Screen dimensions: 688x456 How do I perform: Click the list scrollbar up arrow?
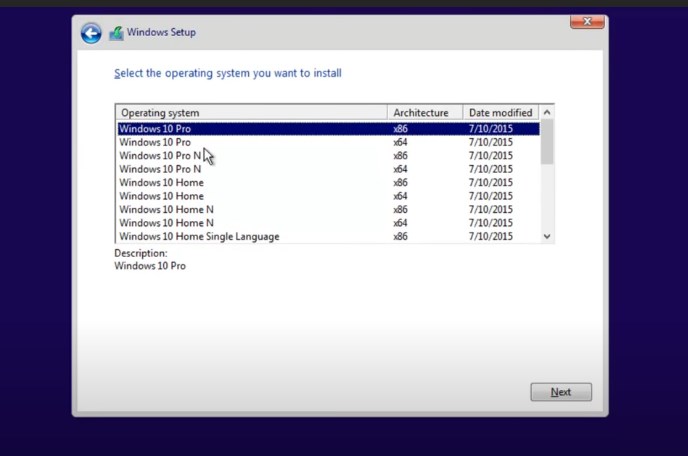tap(547, 113)
